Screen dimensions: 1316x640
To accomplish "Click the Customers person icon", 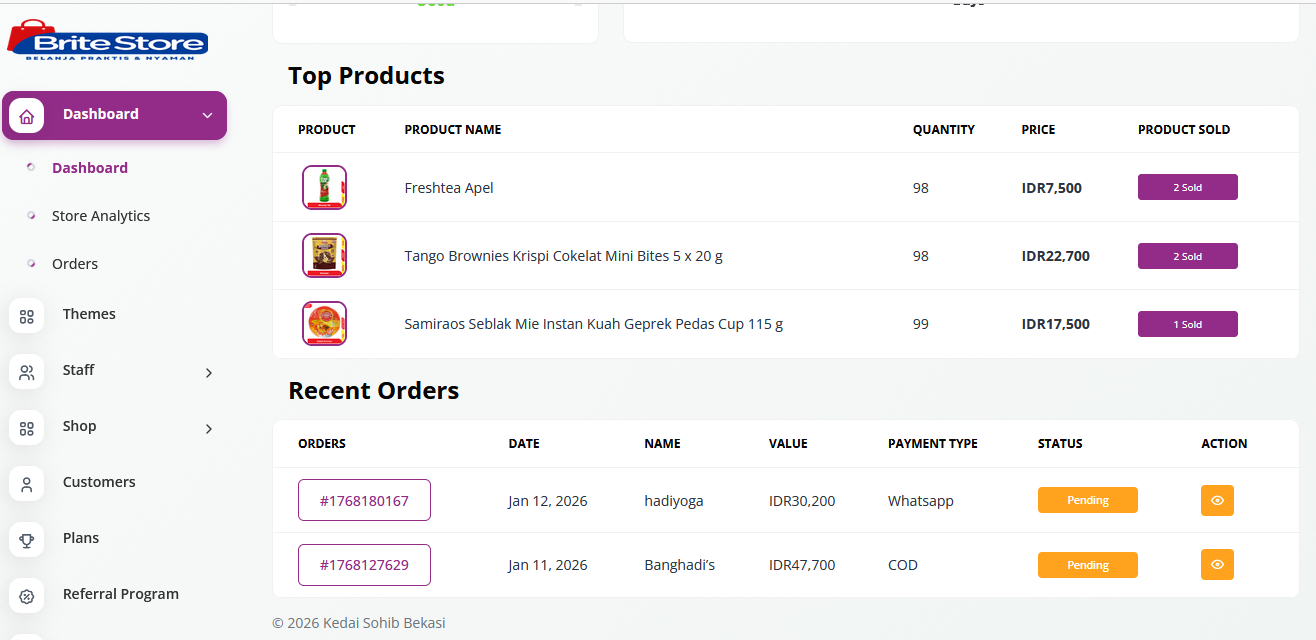I will click(x=27, y=484).
